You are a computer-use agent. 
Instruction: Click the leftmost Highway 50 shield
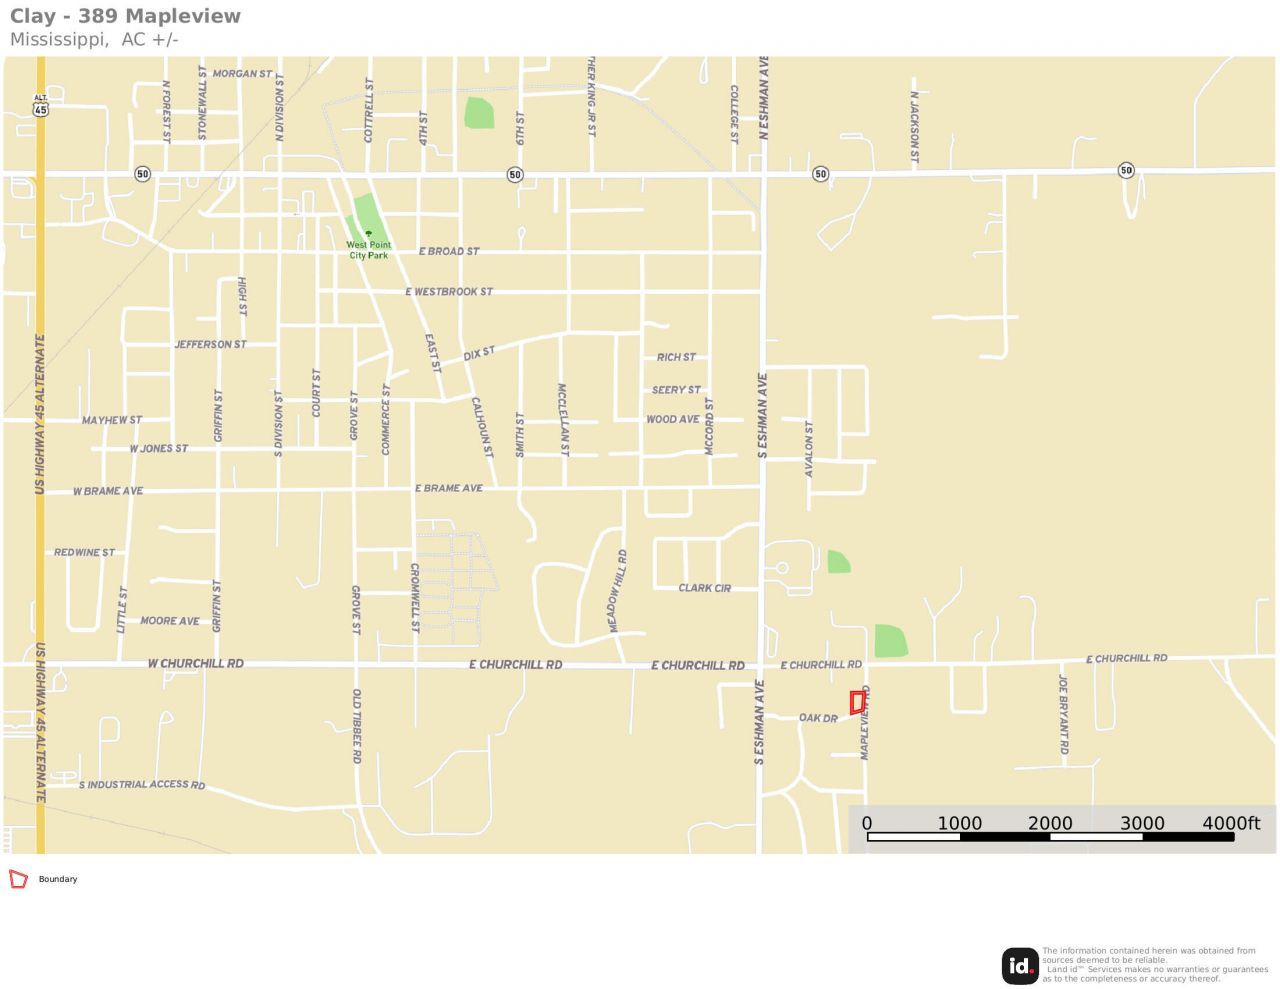tap(142, 174)
